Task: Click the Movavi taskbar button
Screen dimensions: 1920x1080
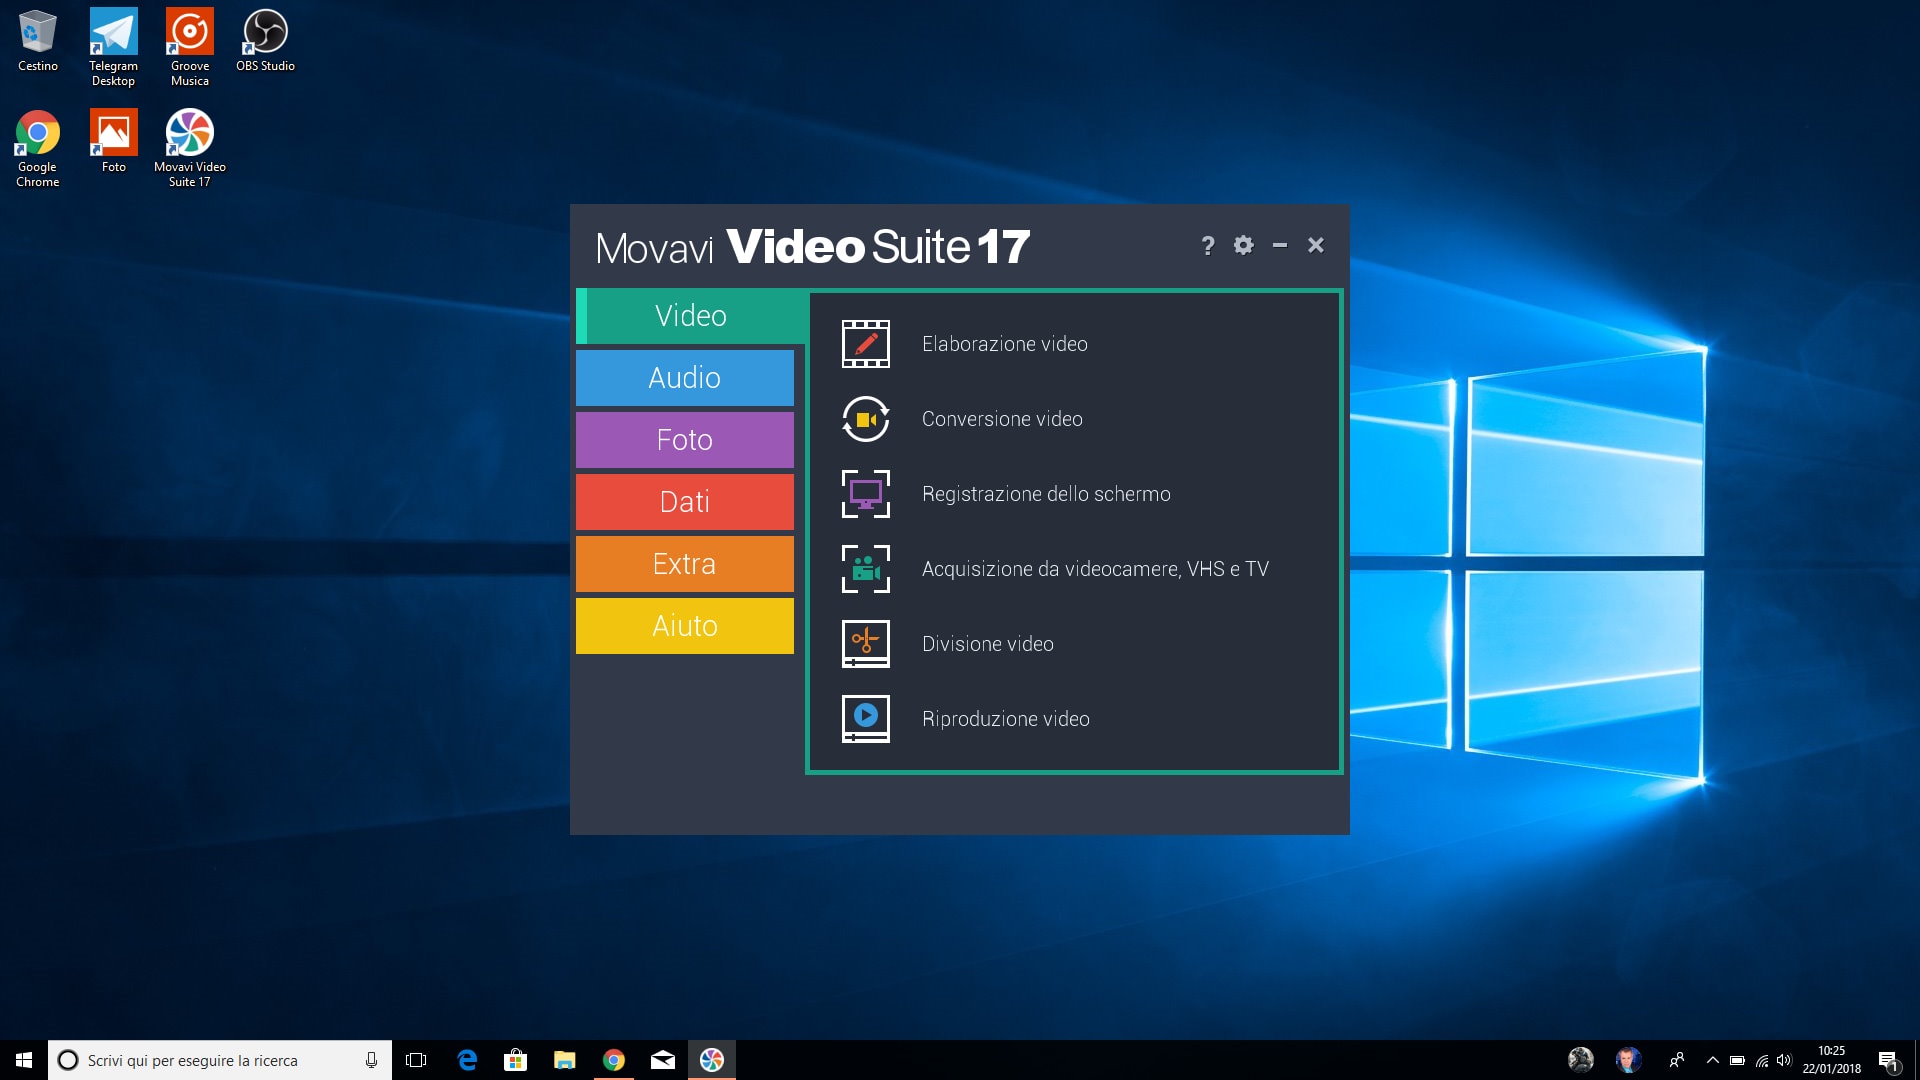Action: coord(712,1060)
